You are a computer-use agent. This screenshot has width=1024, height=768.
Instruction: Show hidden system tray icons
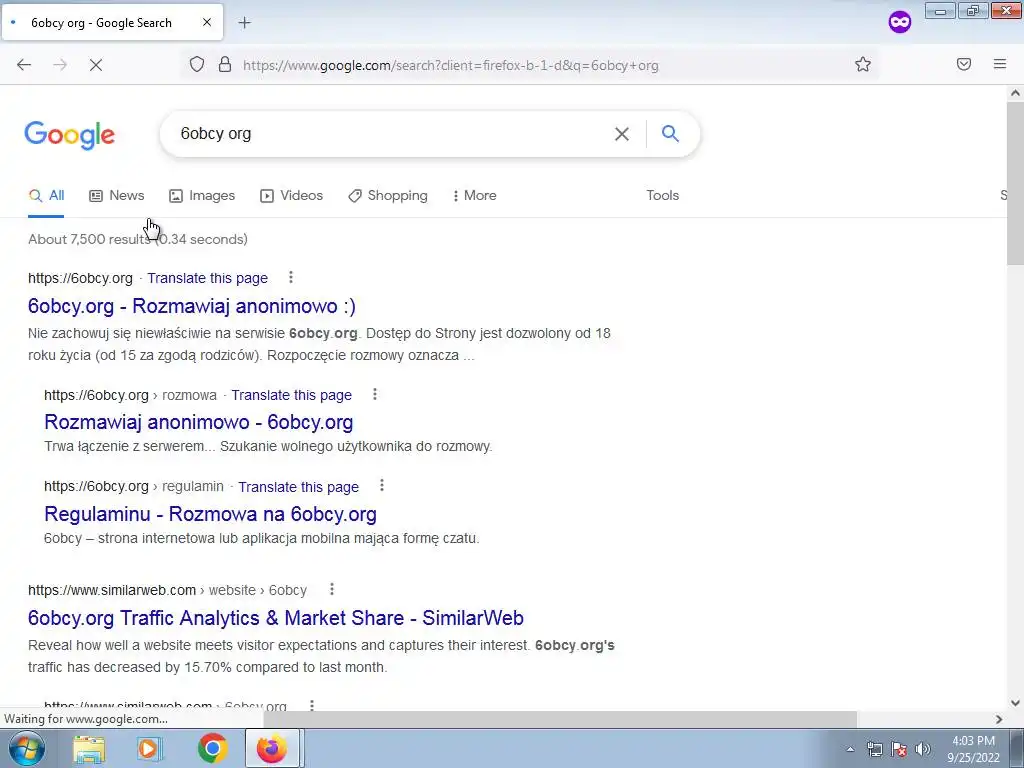click(850, 749)
